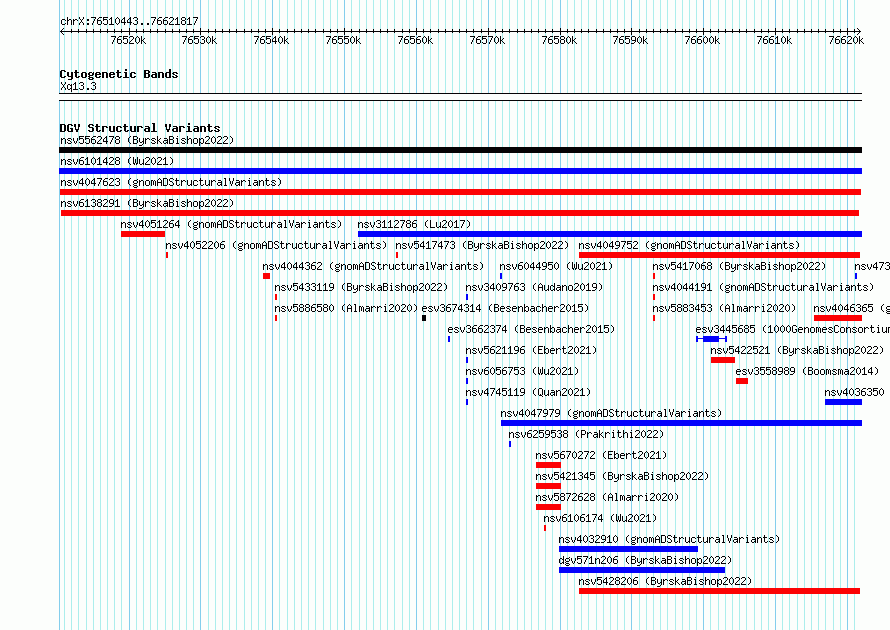Open nsv4047623 gnomAD variant label

coord(171,182)
